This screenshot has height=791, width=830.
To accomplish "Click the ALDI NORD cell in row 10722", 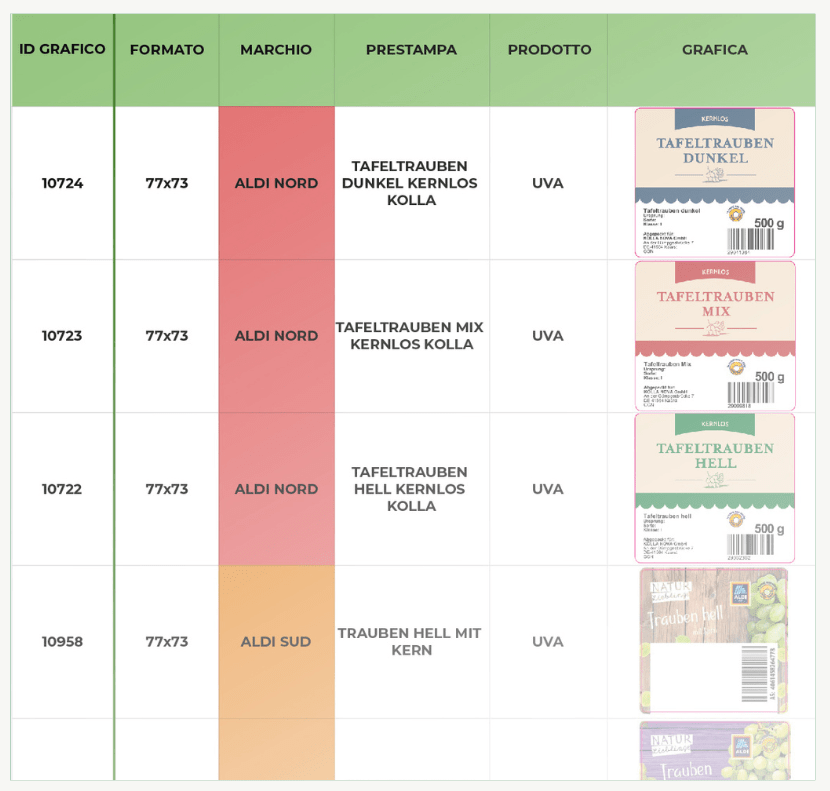I will [276, 489].
